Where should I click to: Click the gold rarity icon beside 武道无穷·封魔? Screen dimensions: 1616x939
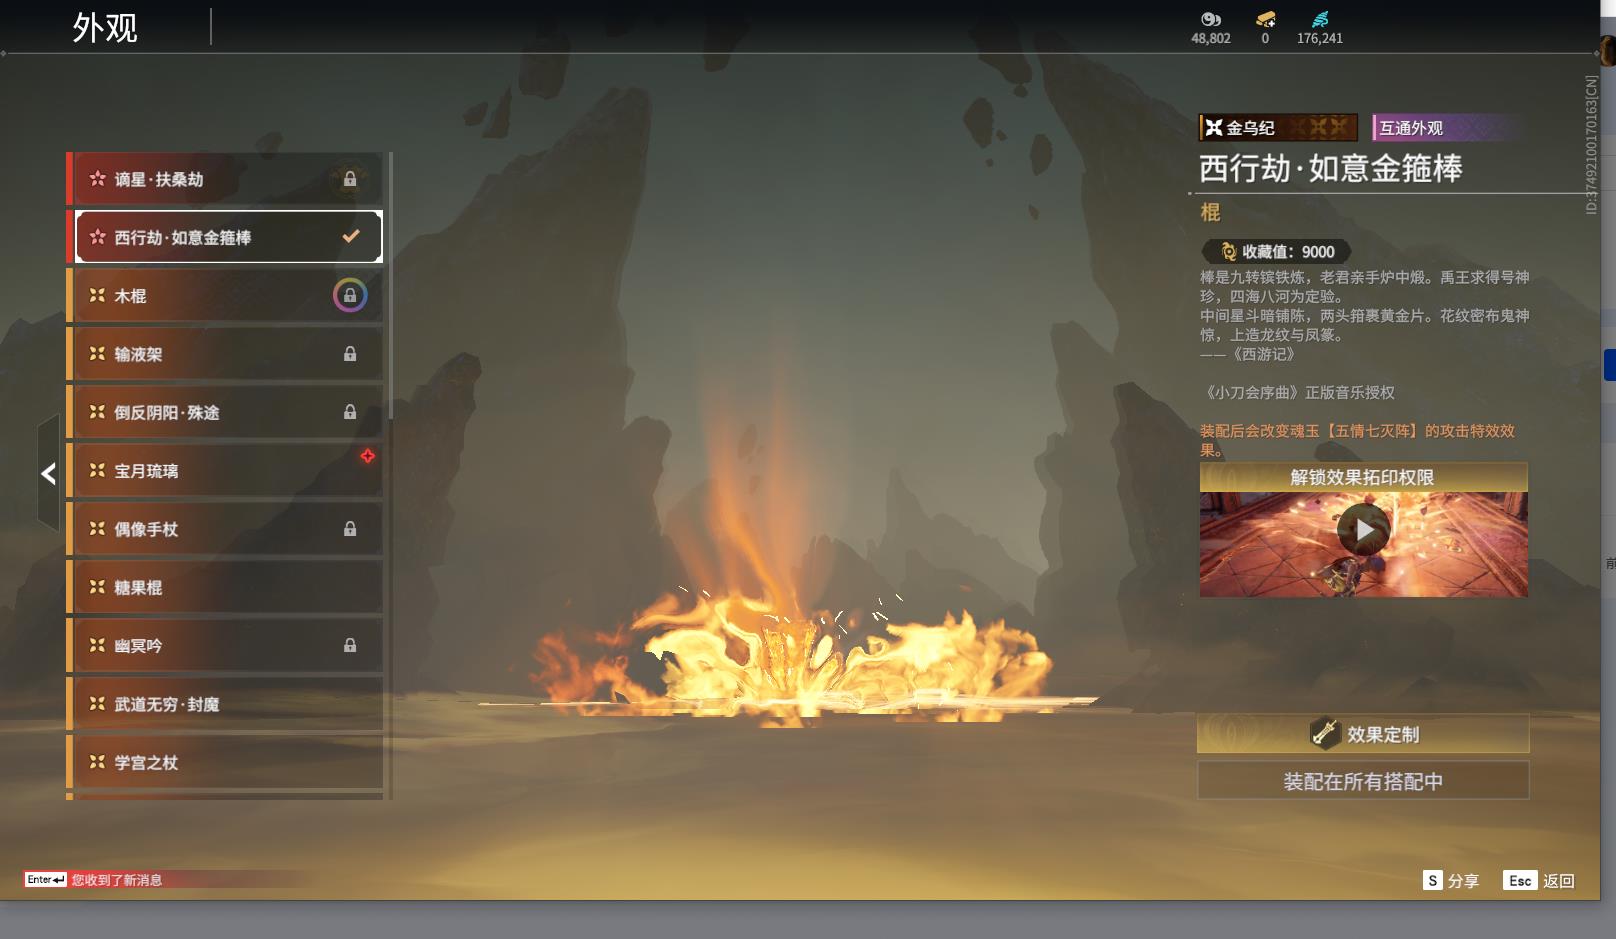point(97,704)
